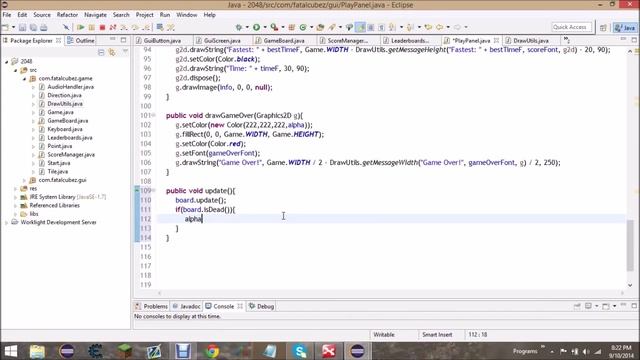The height and width of the screenshot is (360, 640).
Task: Click the editor scroll down arrow
Action: 631,285
